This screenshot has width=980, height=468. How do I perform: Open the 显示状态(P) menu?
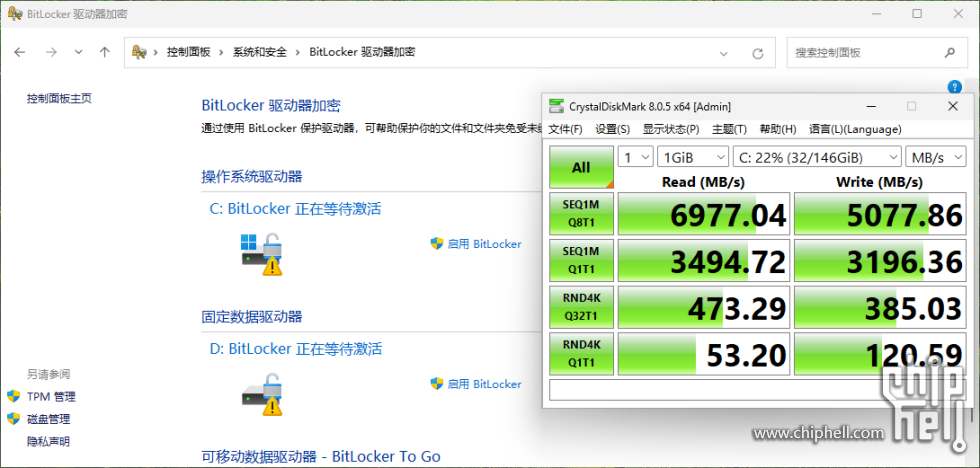click(671, 129)
